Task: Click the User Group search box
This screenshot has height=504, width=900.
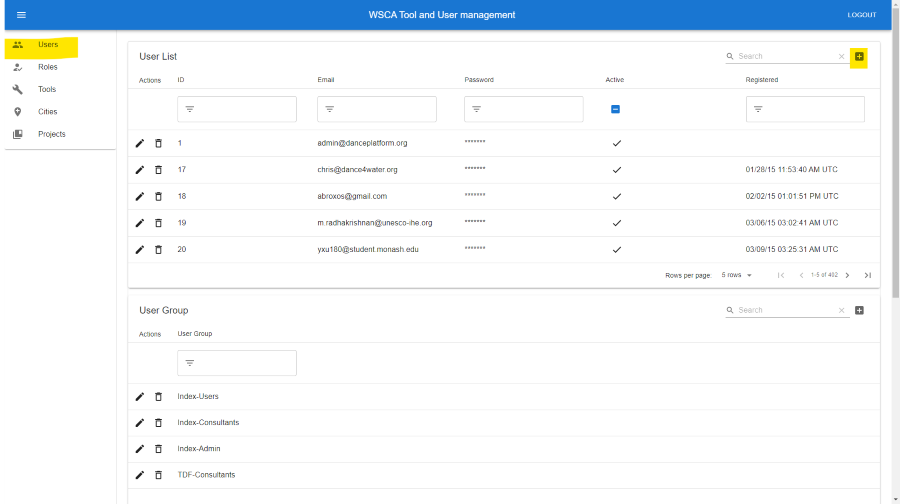Action: [x=784, y=310]
